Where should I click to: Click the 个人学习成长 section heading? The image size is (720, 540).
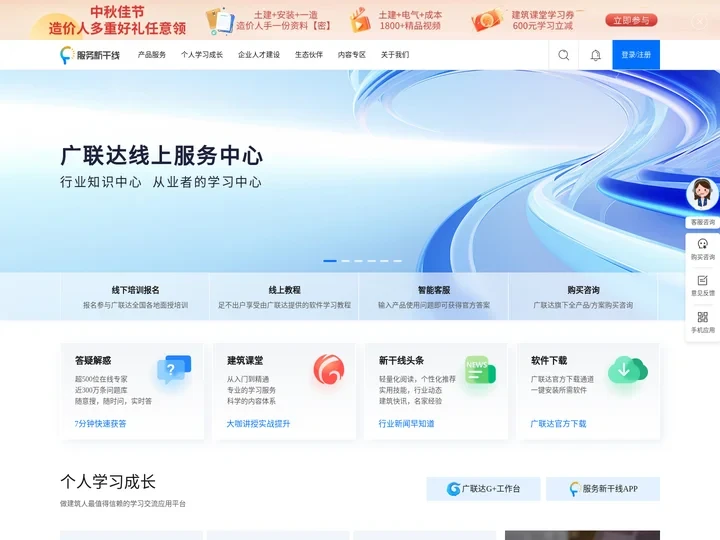coord(108,482)
